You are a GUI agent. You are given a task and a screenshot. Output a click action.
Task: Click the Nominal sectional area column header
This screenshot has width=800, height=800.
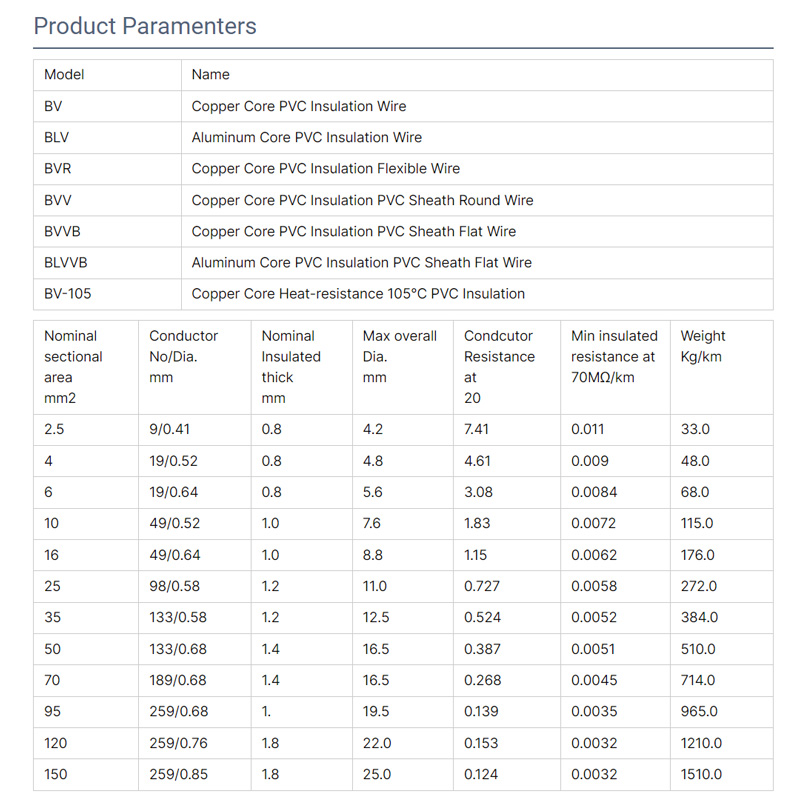tap(73, 367)
